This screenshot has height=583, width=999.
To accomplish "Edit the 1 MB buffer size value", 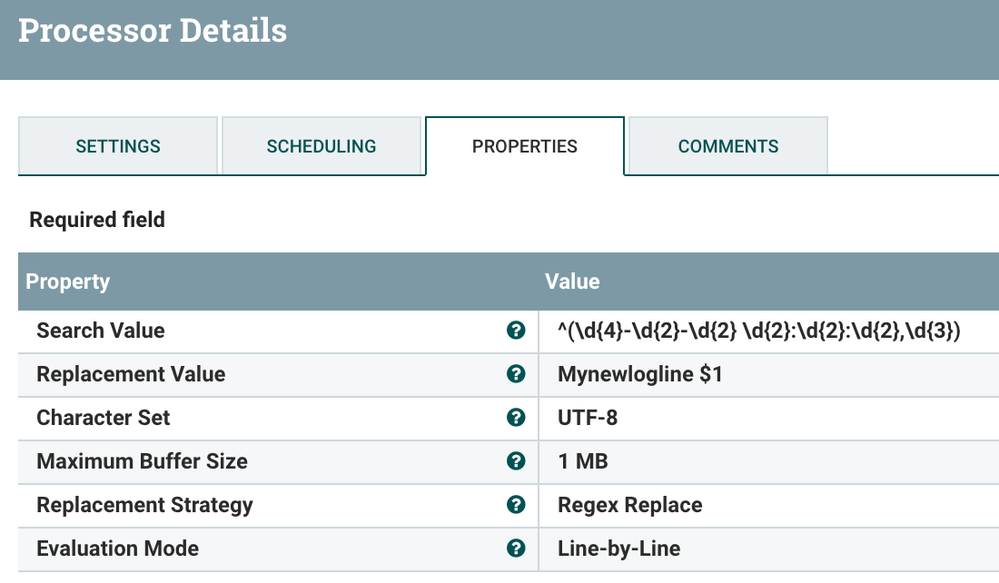I will point(583,461).
